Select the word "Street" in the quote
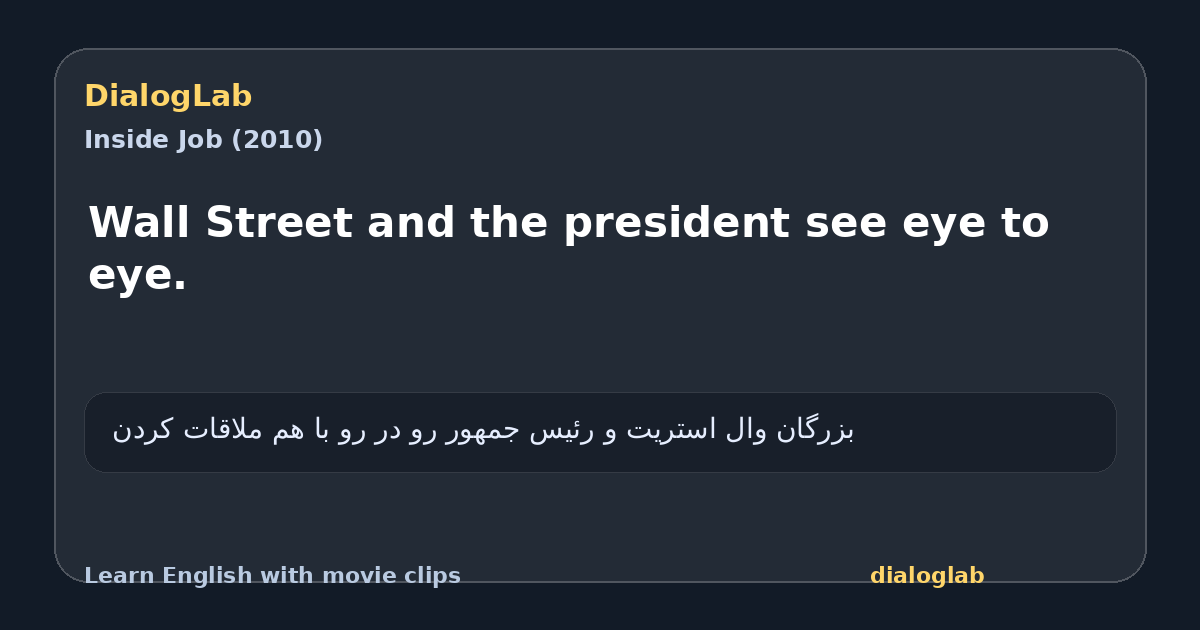 [x=278, y=223]
